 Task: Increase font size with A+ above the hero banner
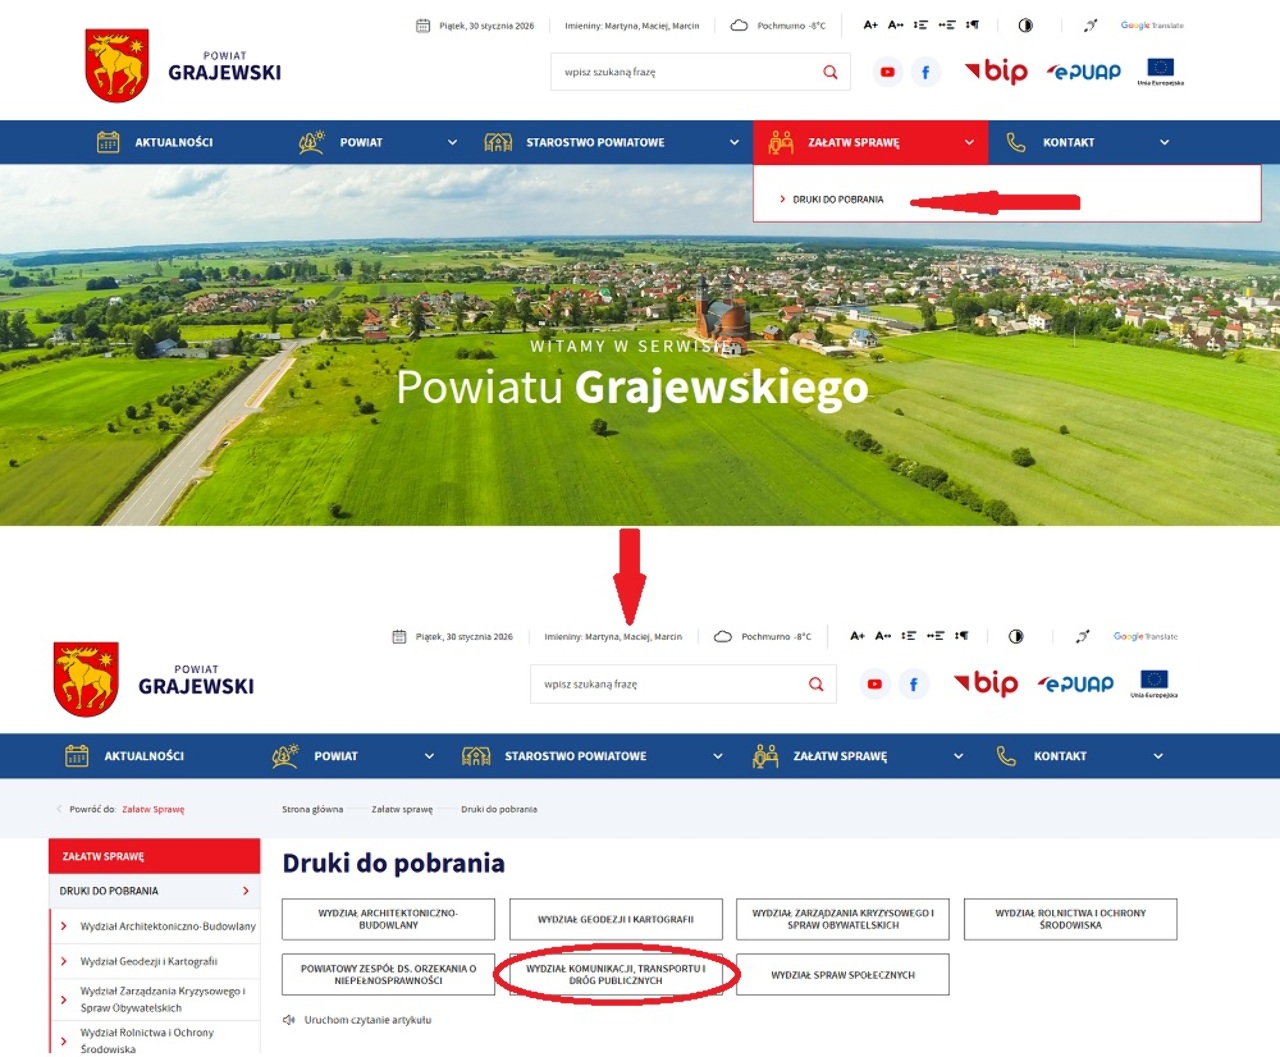[x=871, y=25]
